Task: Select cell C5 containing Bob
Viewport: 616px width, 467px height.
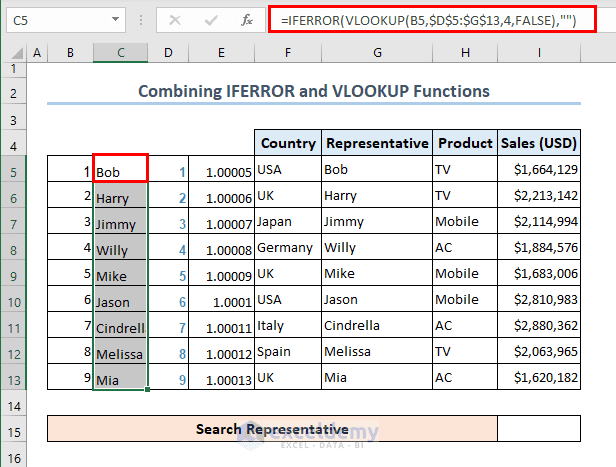Action: click(x=121, y=169)
